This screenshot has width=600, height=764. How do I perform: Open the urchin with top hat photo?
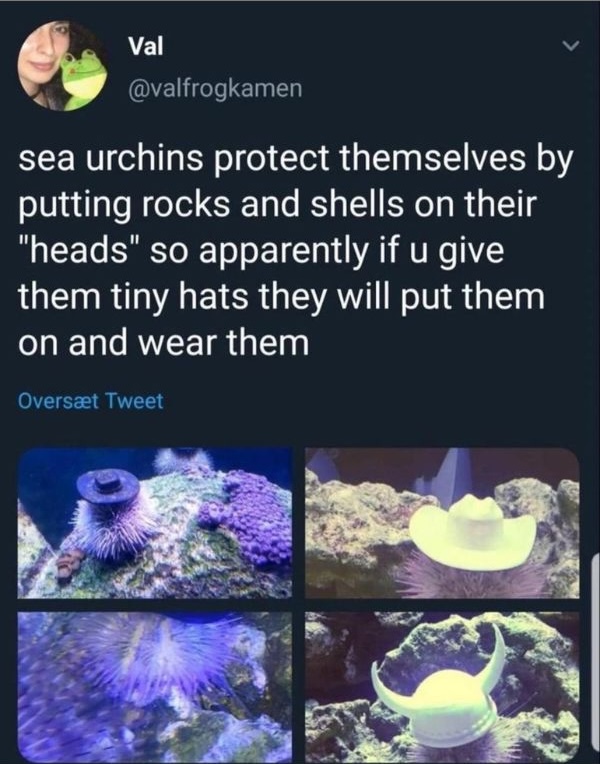(x=155, y=523)
